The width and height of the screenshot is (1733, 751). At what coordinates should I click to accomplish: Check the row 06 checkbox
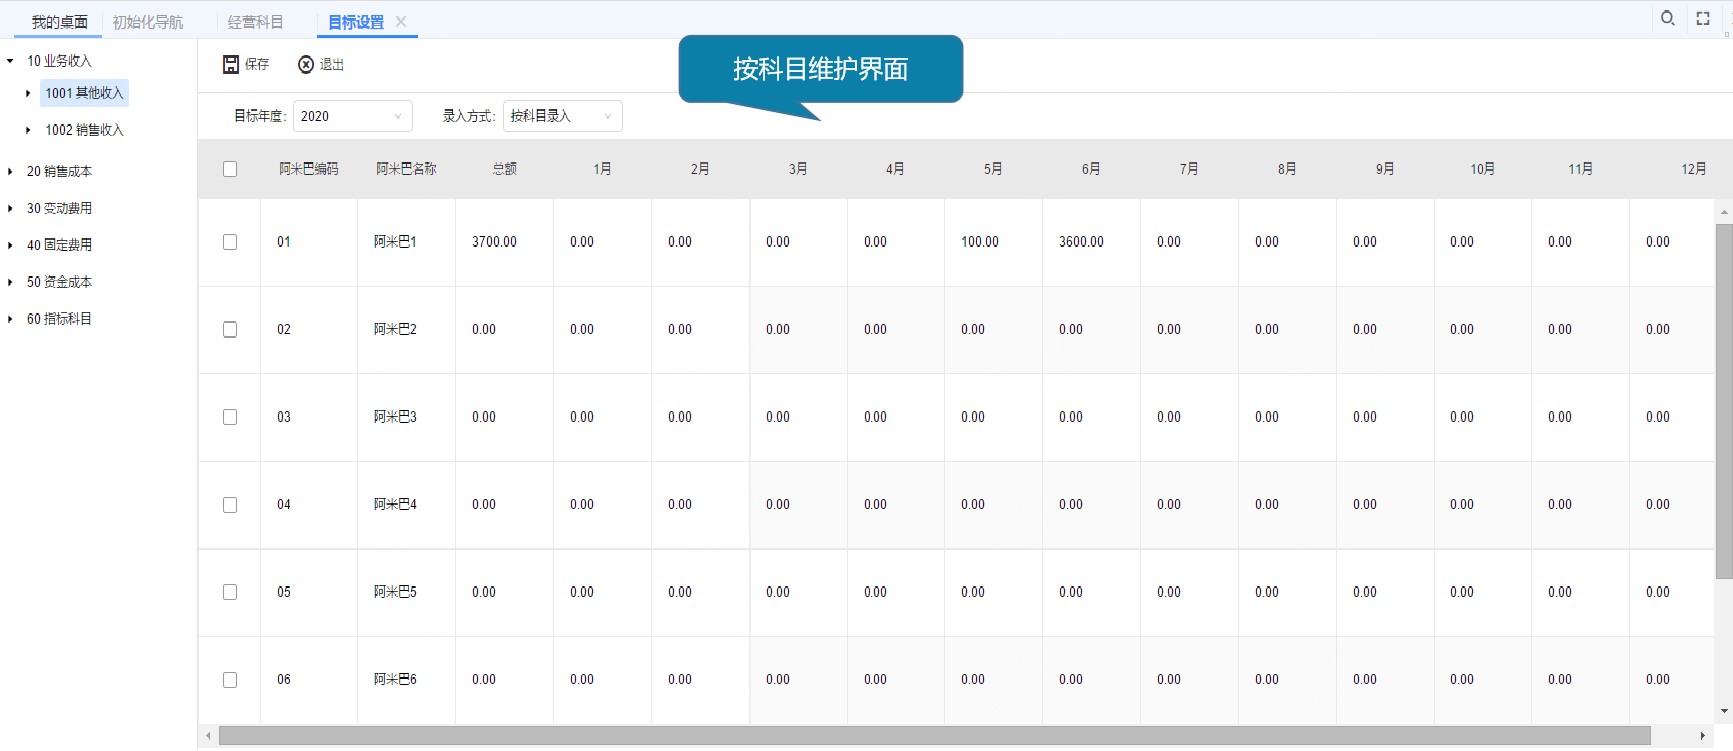coord(230,680)
